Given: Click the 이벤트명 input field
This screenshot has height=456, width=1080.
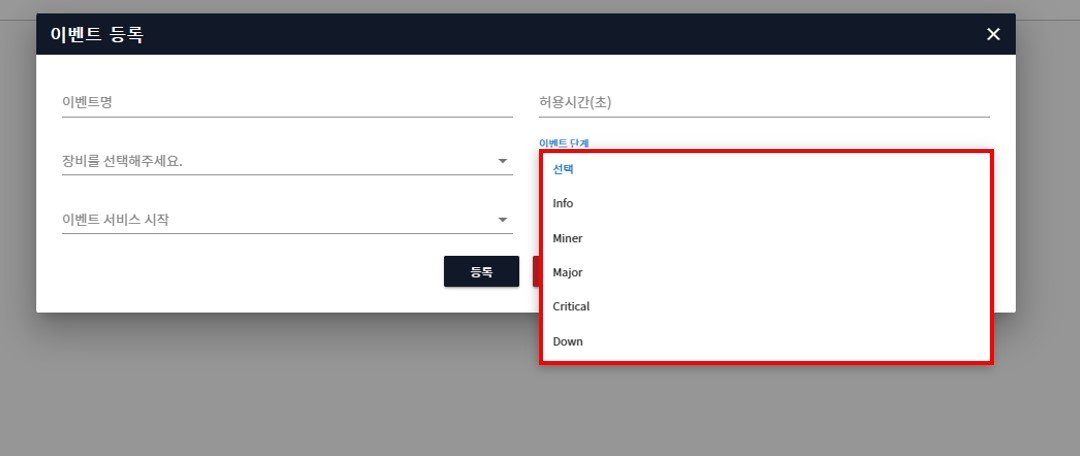Looking at the screenshot, I should (287, 102).
